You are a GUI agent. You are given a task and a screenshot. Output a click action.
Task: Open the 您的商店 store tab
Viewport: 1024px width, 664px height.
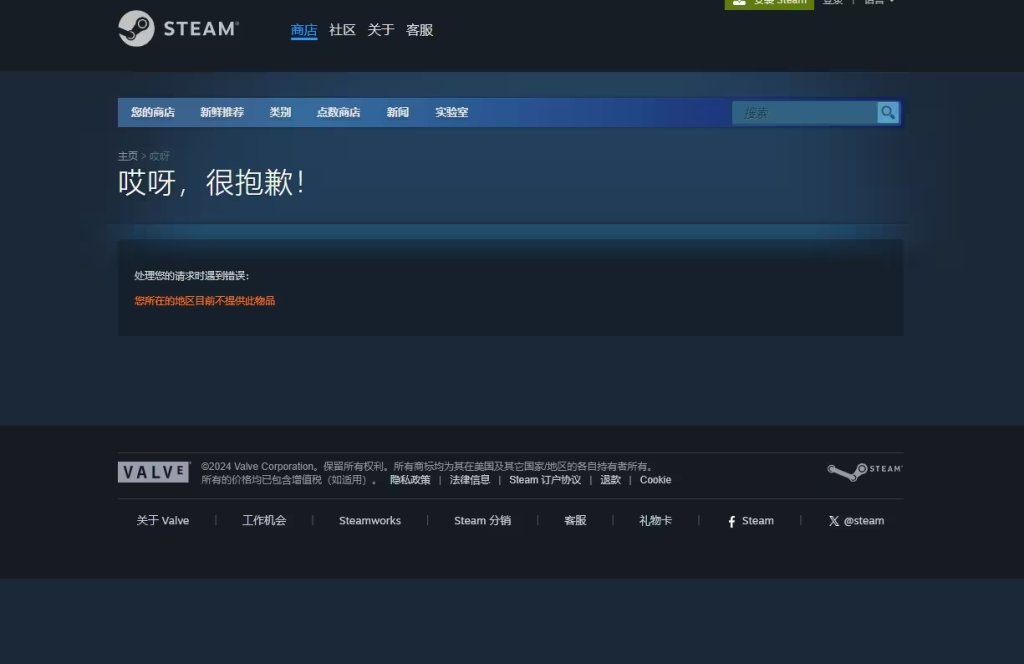pos(153,112)
